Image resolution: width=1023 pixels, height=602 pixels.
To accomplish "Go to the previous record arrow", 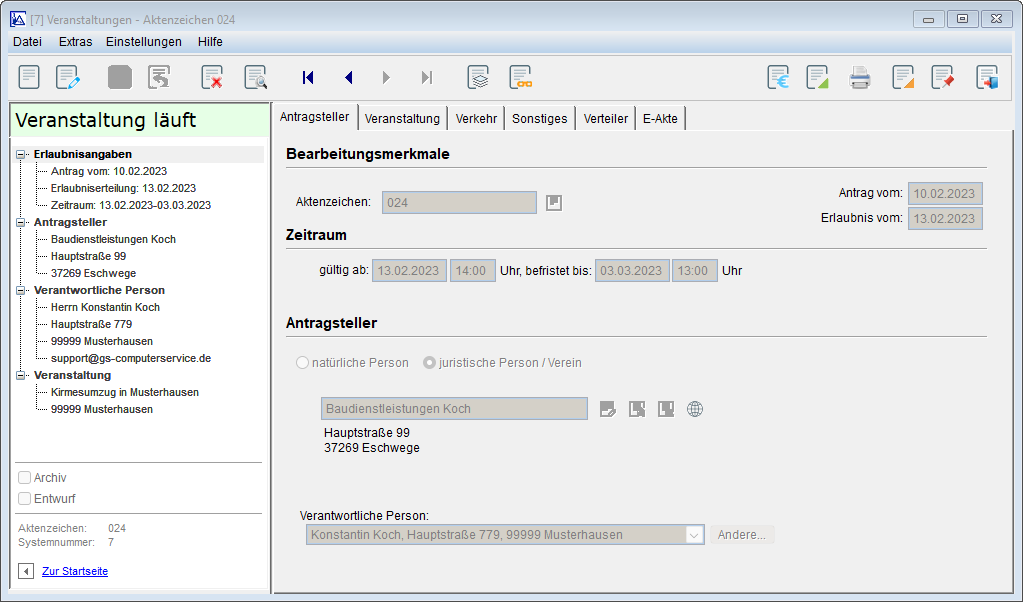I will coord(348,77).
